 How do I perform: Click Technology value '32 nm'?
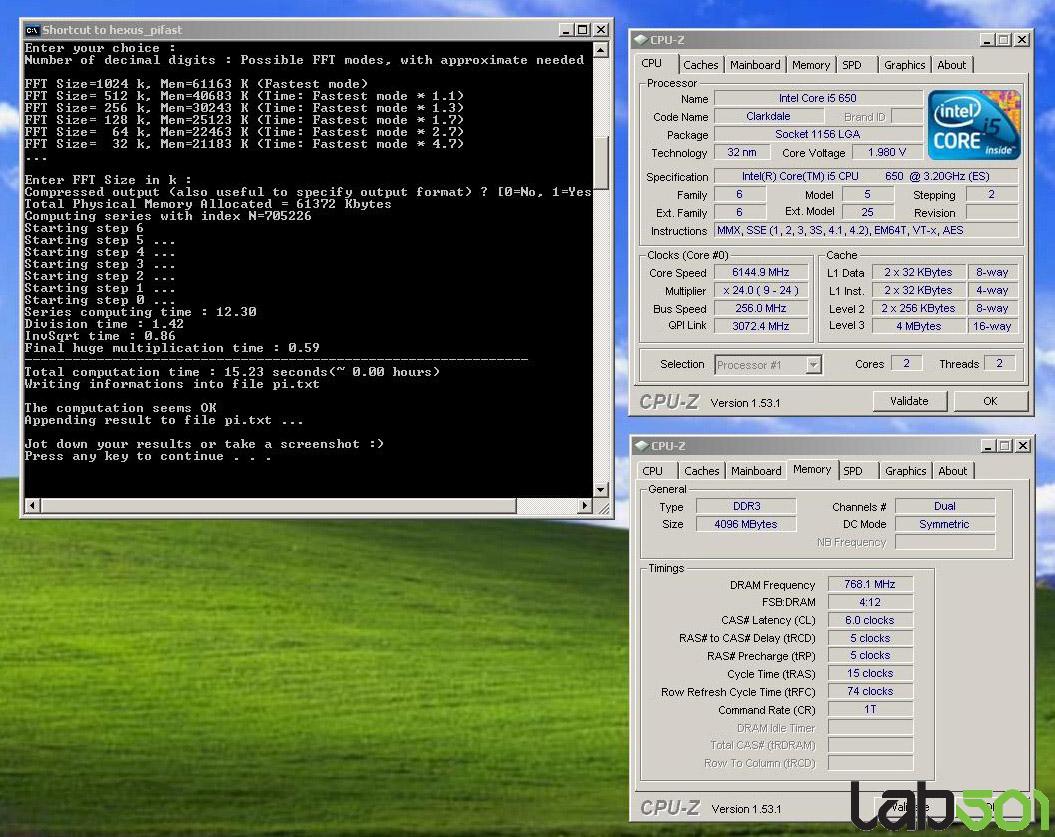click(x=741, y=153)
